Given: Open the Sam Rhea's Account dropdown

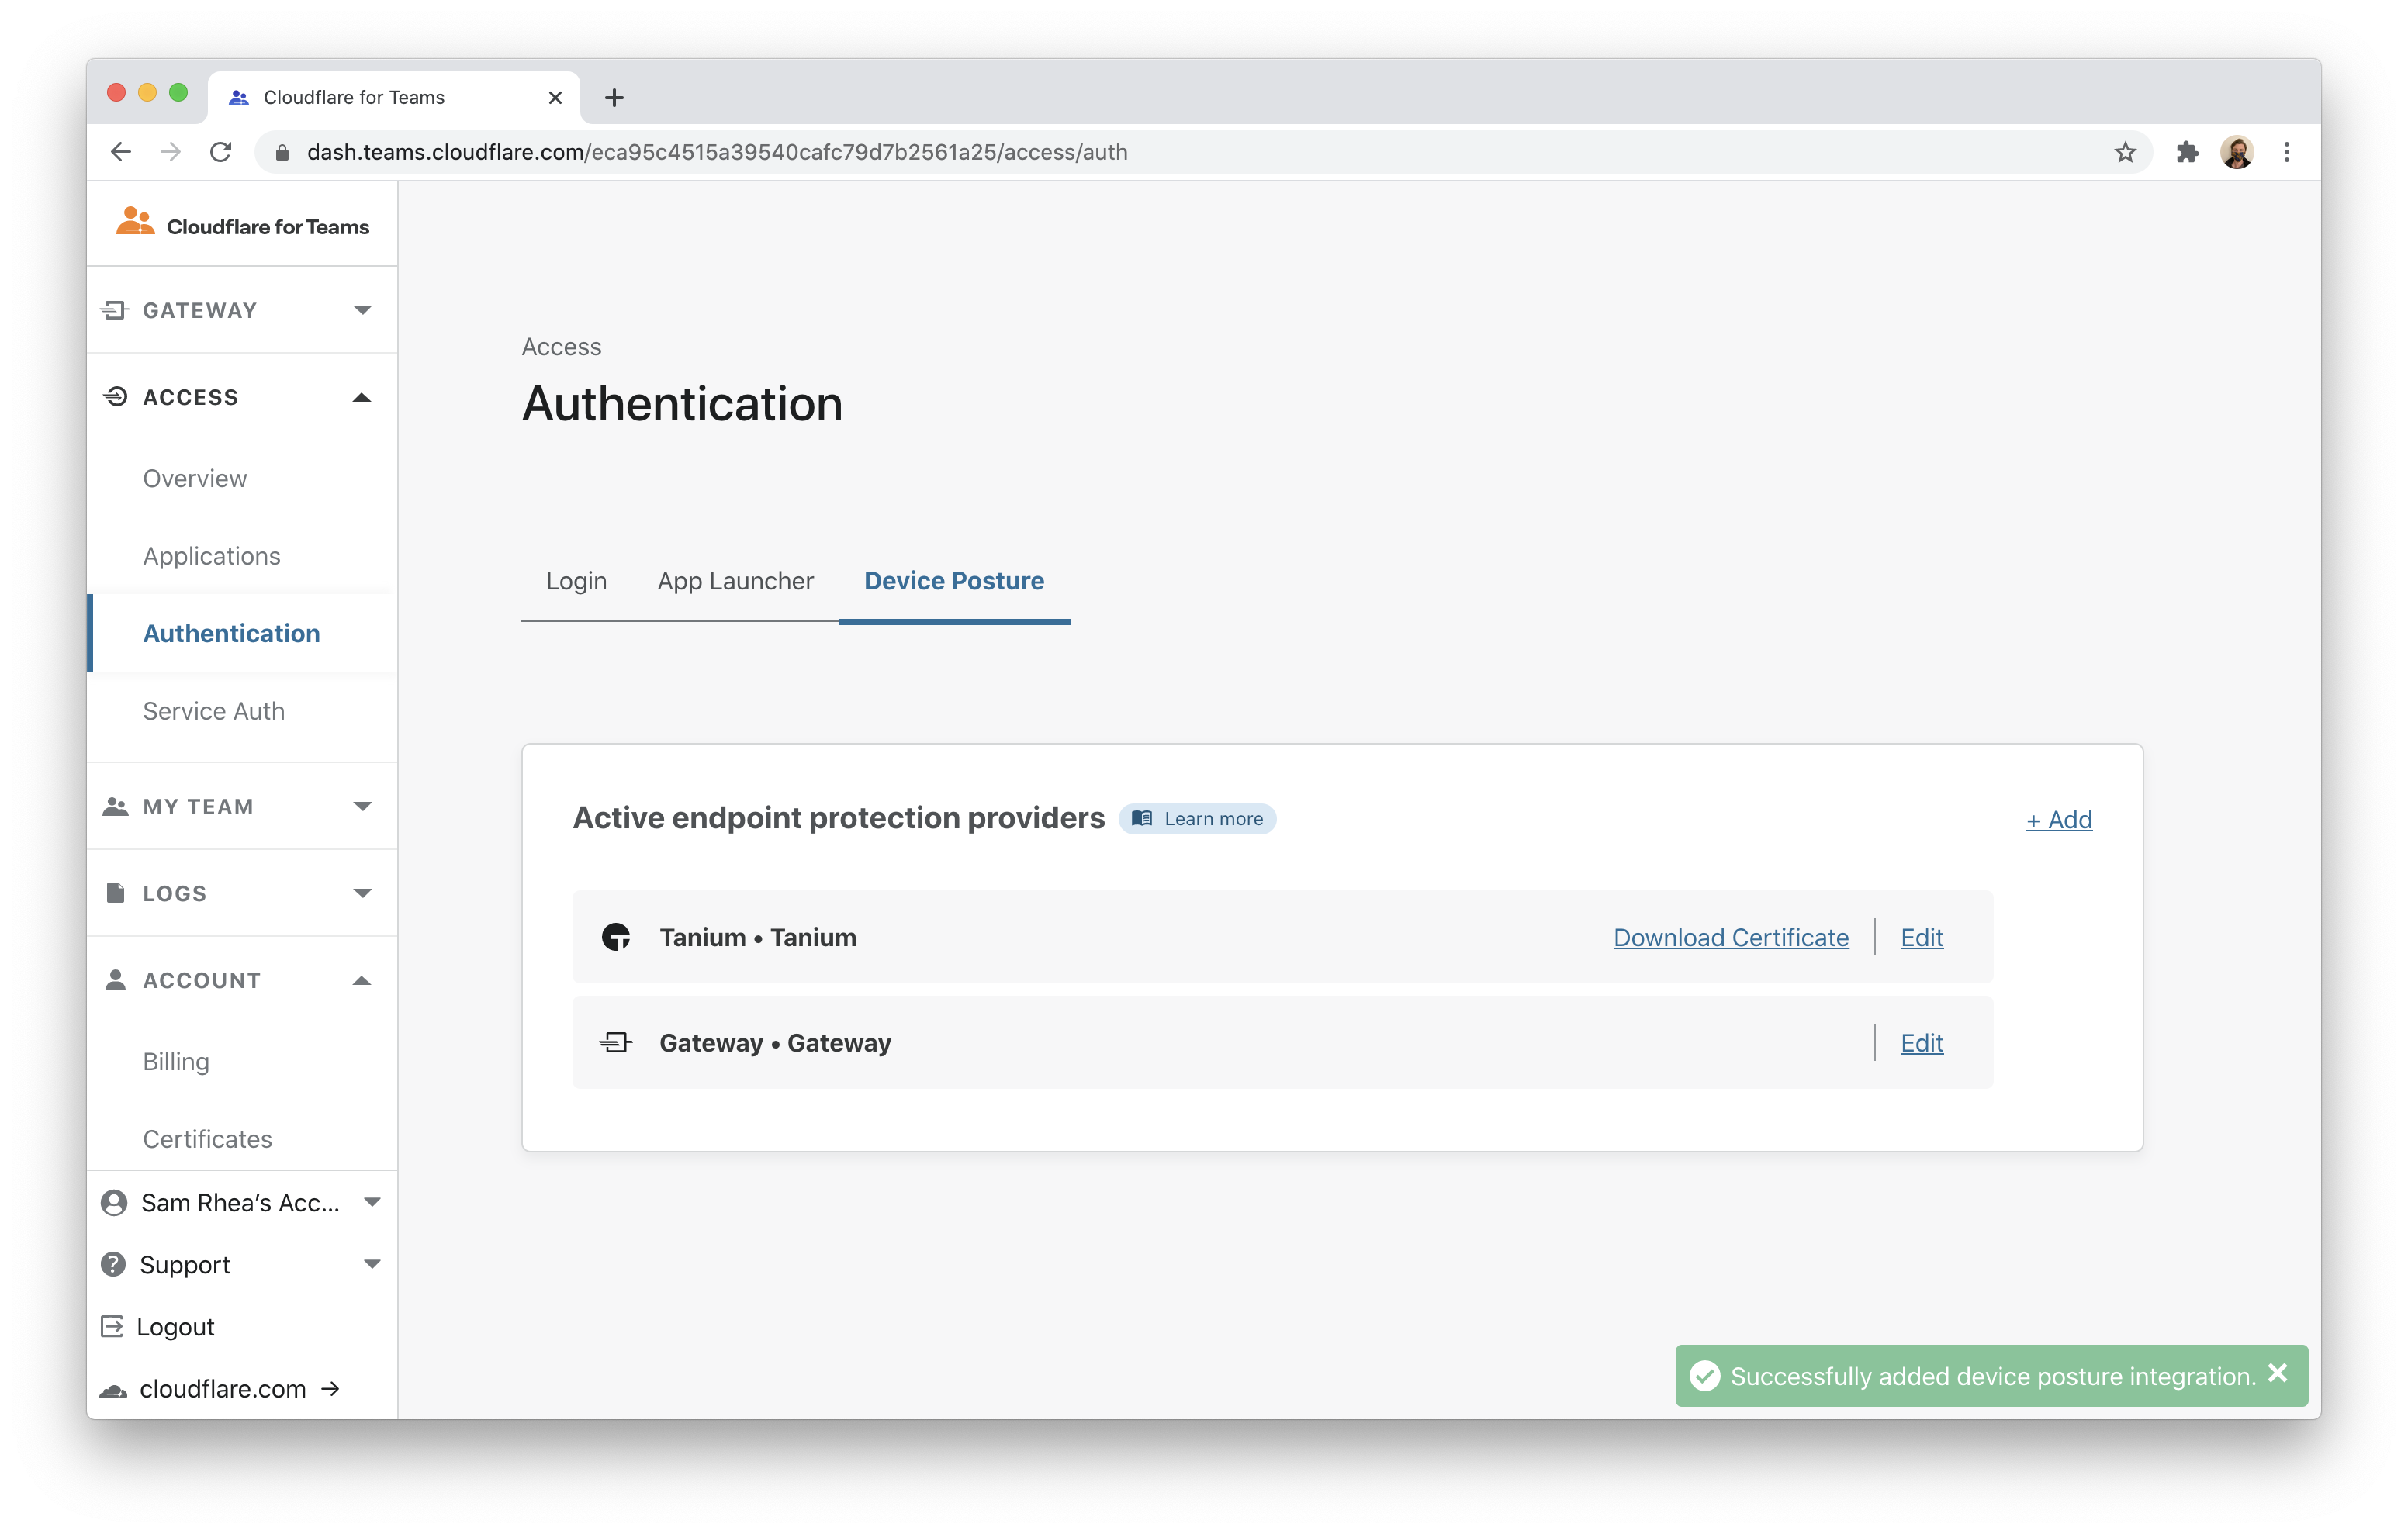Looking at the screenshot, I should (372, 1202).
